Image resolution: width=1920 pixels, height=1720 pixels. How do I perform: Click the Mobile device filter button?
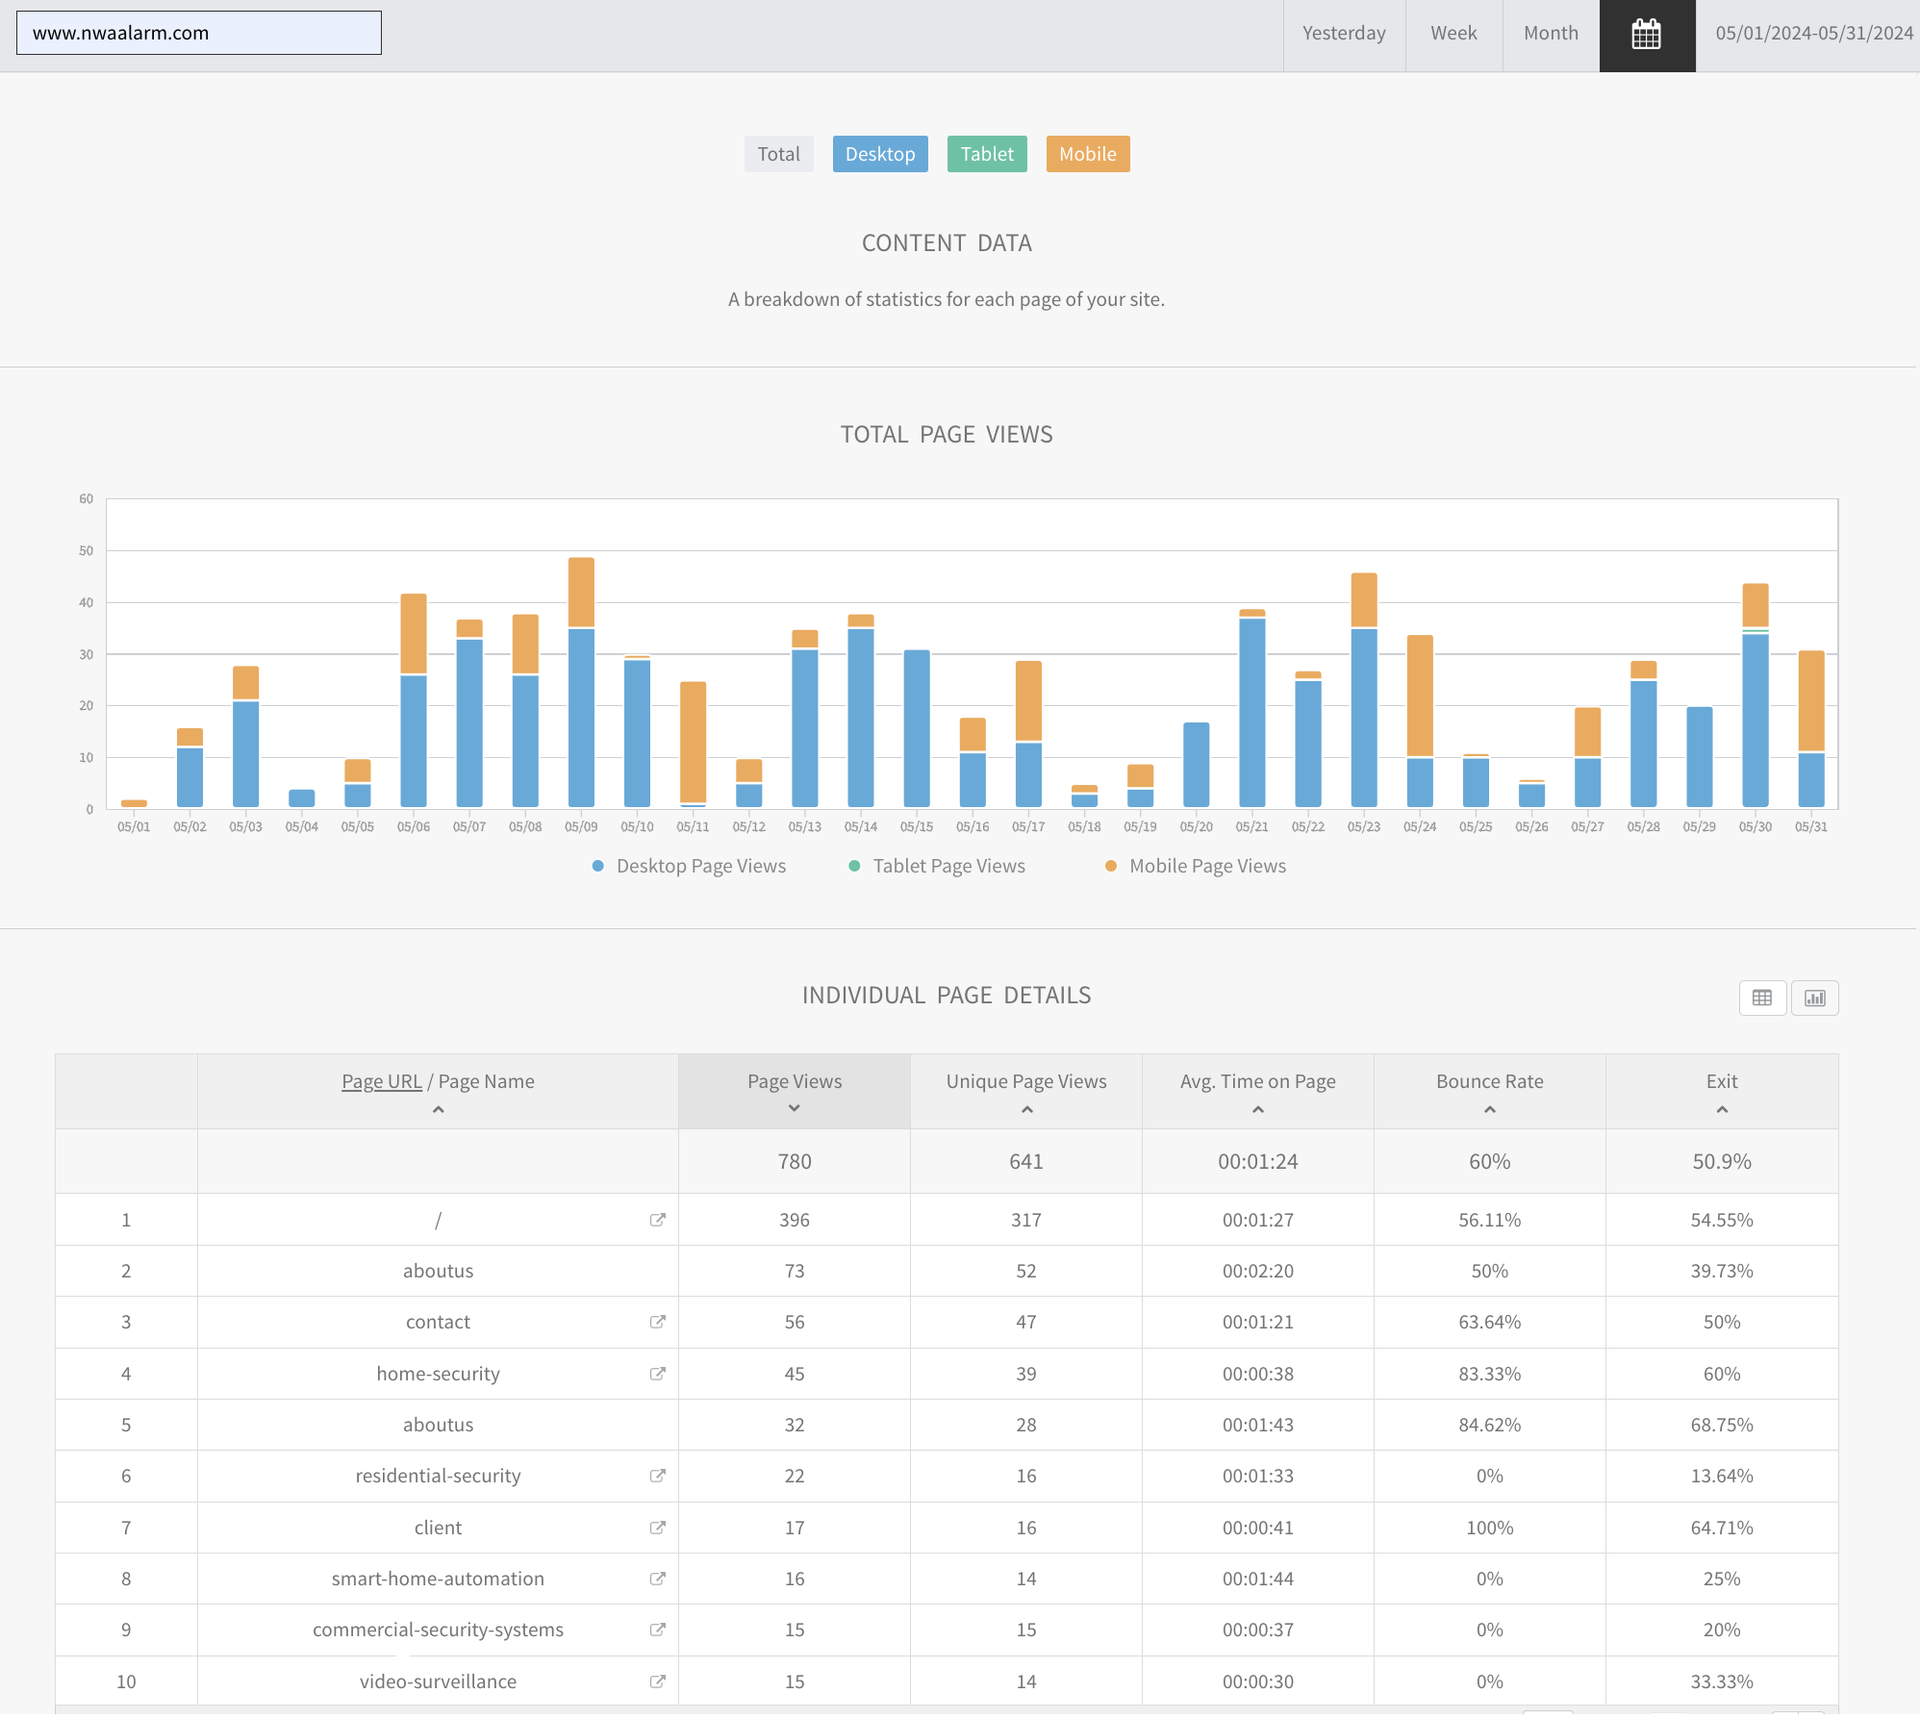tap(1087, 154)
